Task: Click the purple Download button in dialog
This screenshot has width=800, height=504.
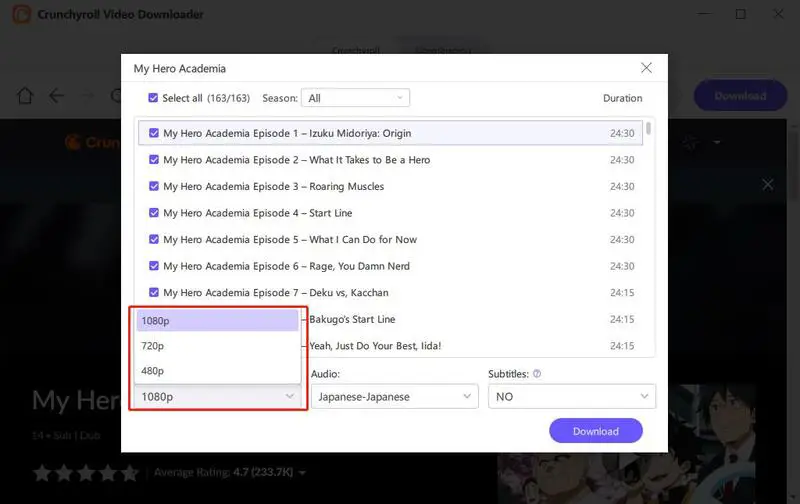Action: (595, 431)
